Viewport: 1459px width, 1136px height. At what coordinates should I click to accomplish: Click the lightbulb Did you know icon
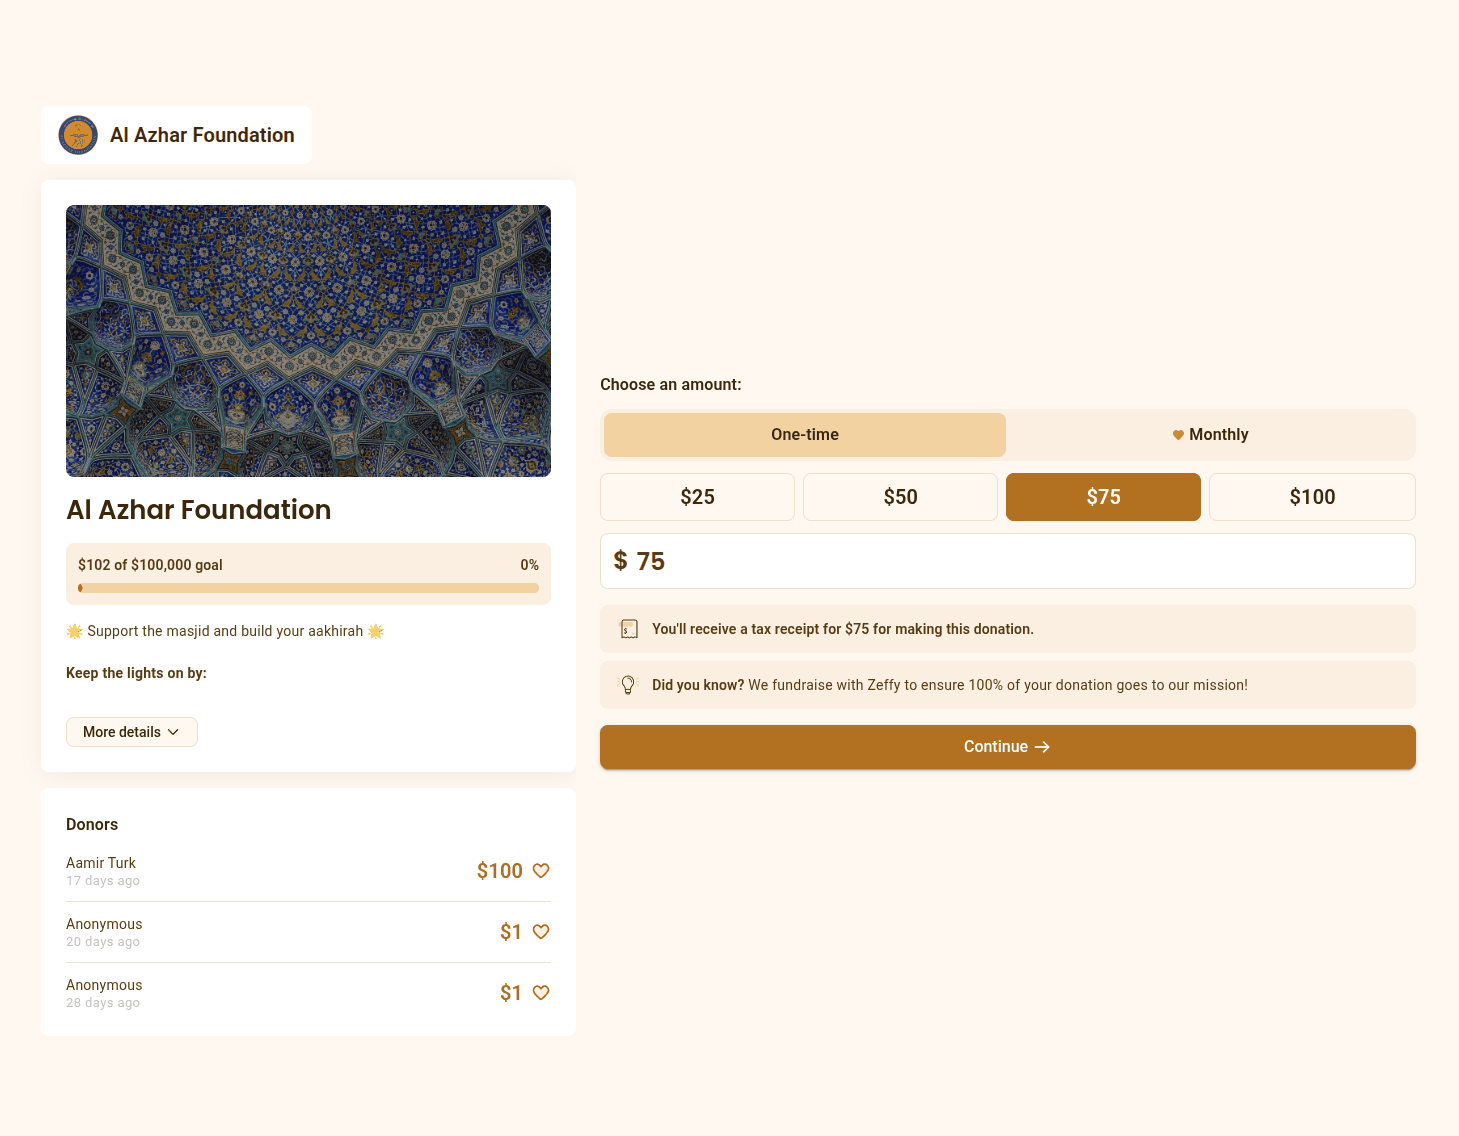(629, 685)
